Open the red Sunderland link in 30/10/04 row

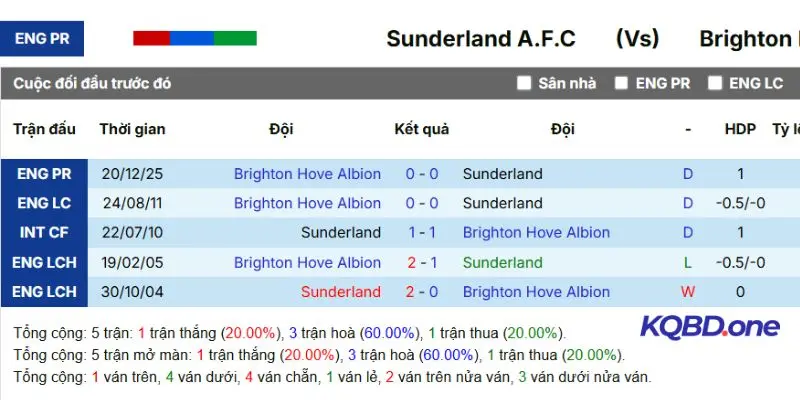click(x=340, y=292)
